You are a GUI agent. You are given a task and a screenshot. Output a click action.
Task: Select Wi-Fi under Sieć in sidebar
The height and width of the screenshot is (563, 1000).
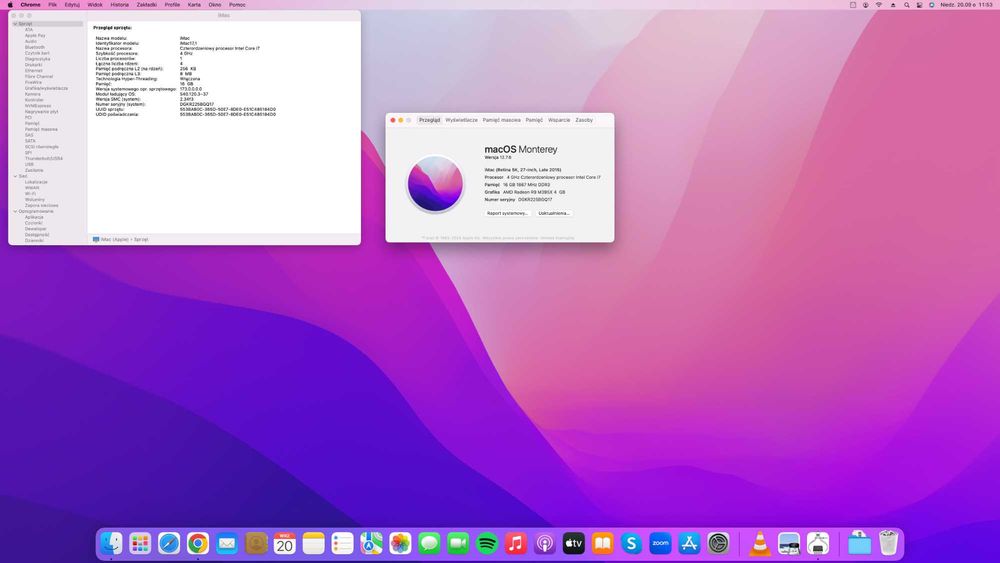point(31,194)
